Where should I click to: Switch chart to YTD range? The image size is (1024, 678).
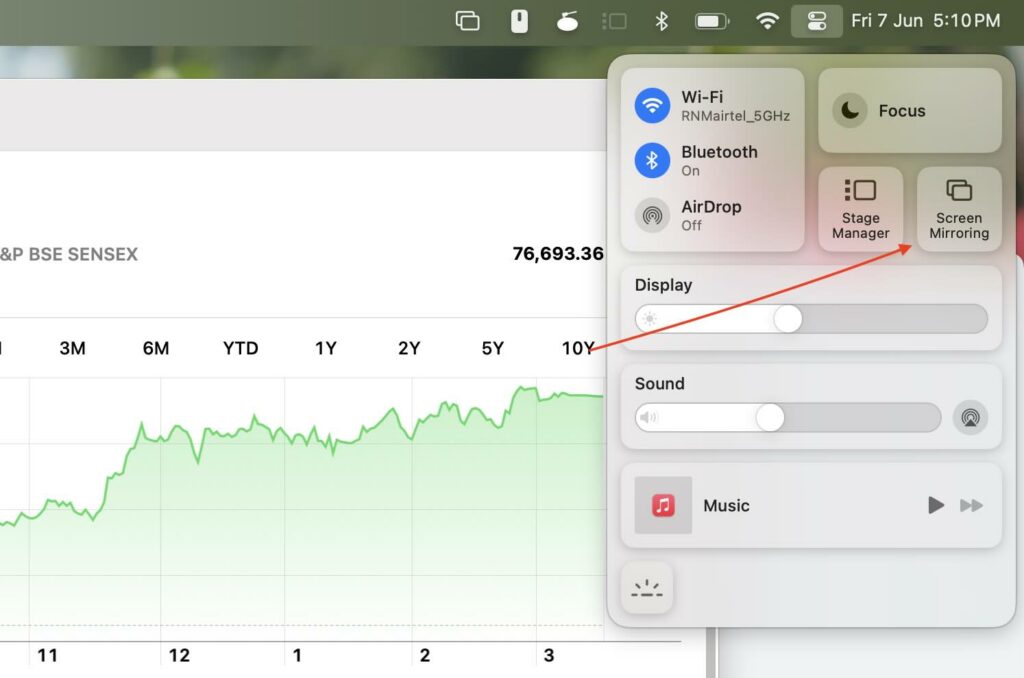coord(240,348)
